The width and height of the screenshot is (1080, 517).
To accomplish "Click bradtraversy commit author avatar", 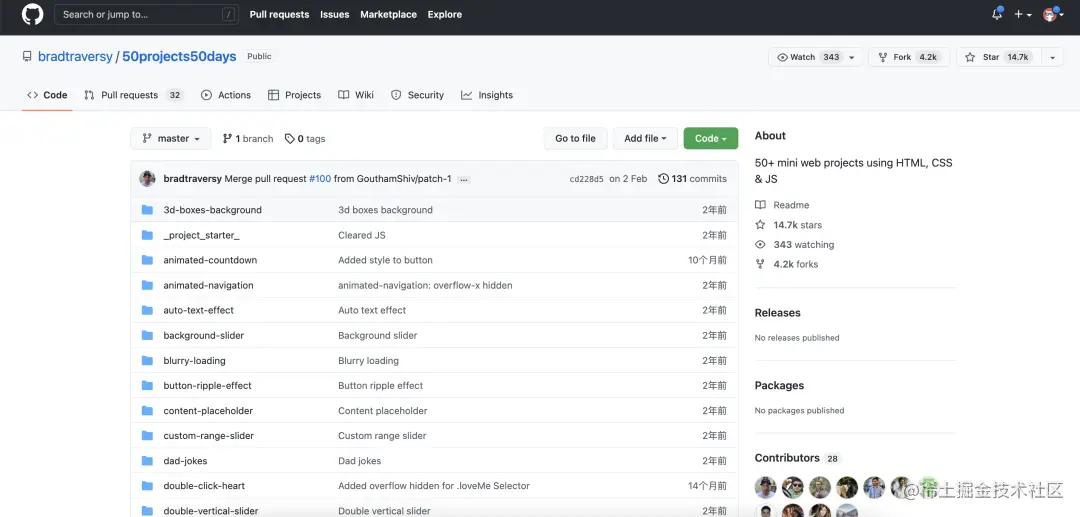I will click(x=147, y=179).
